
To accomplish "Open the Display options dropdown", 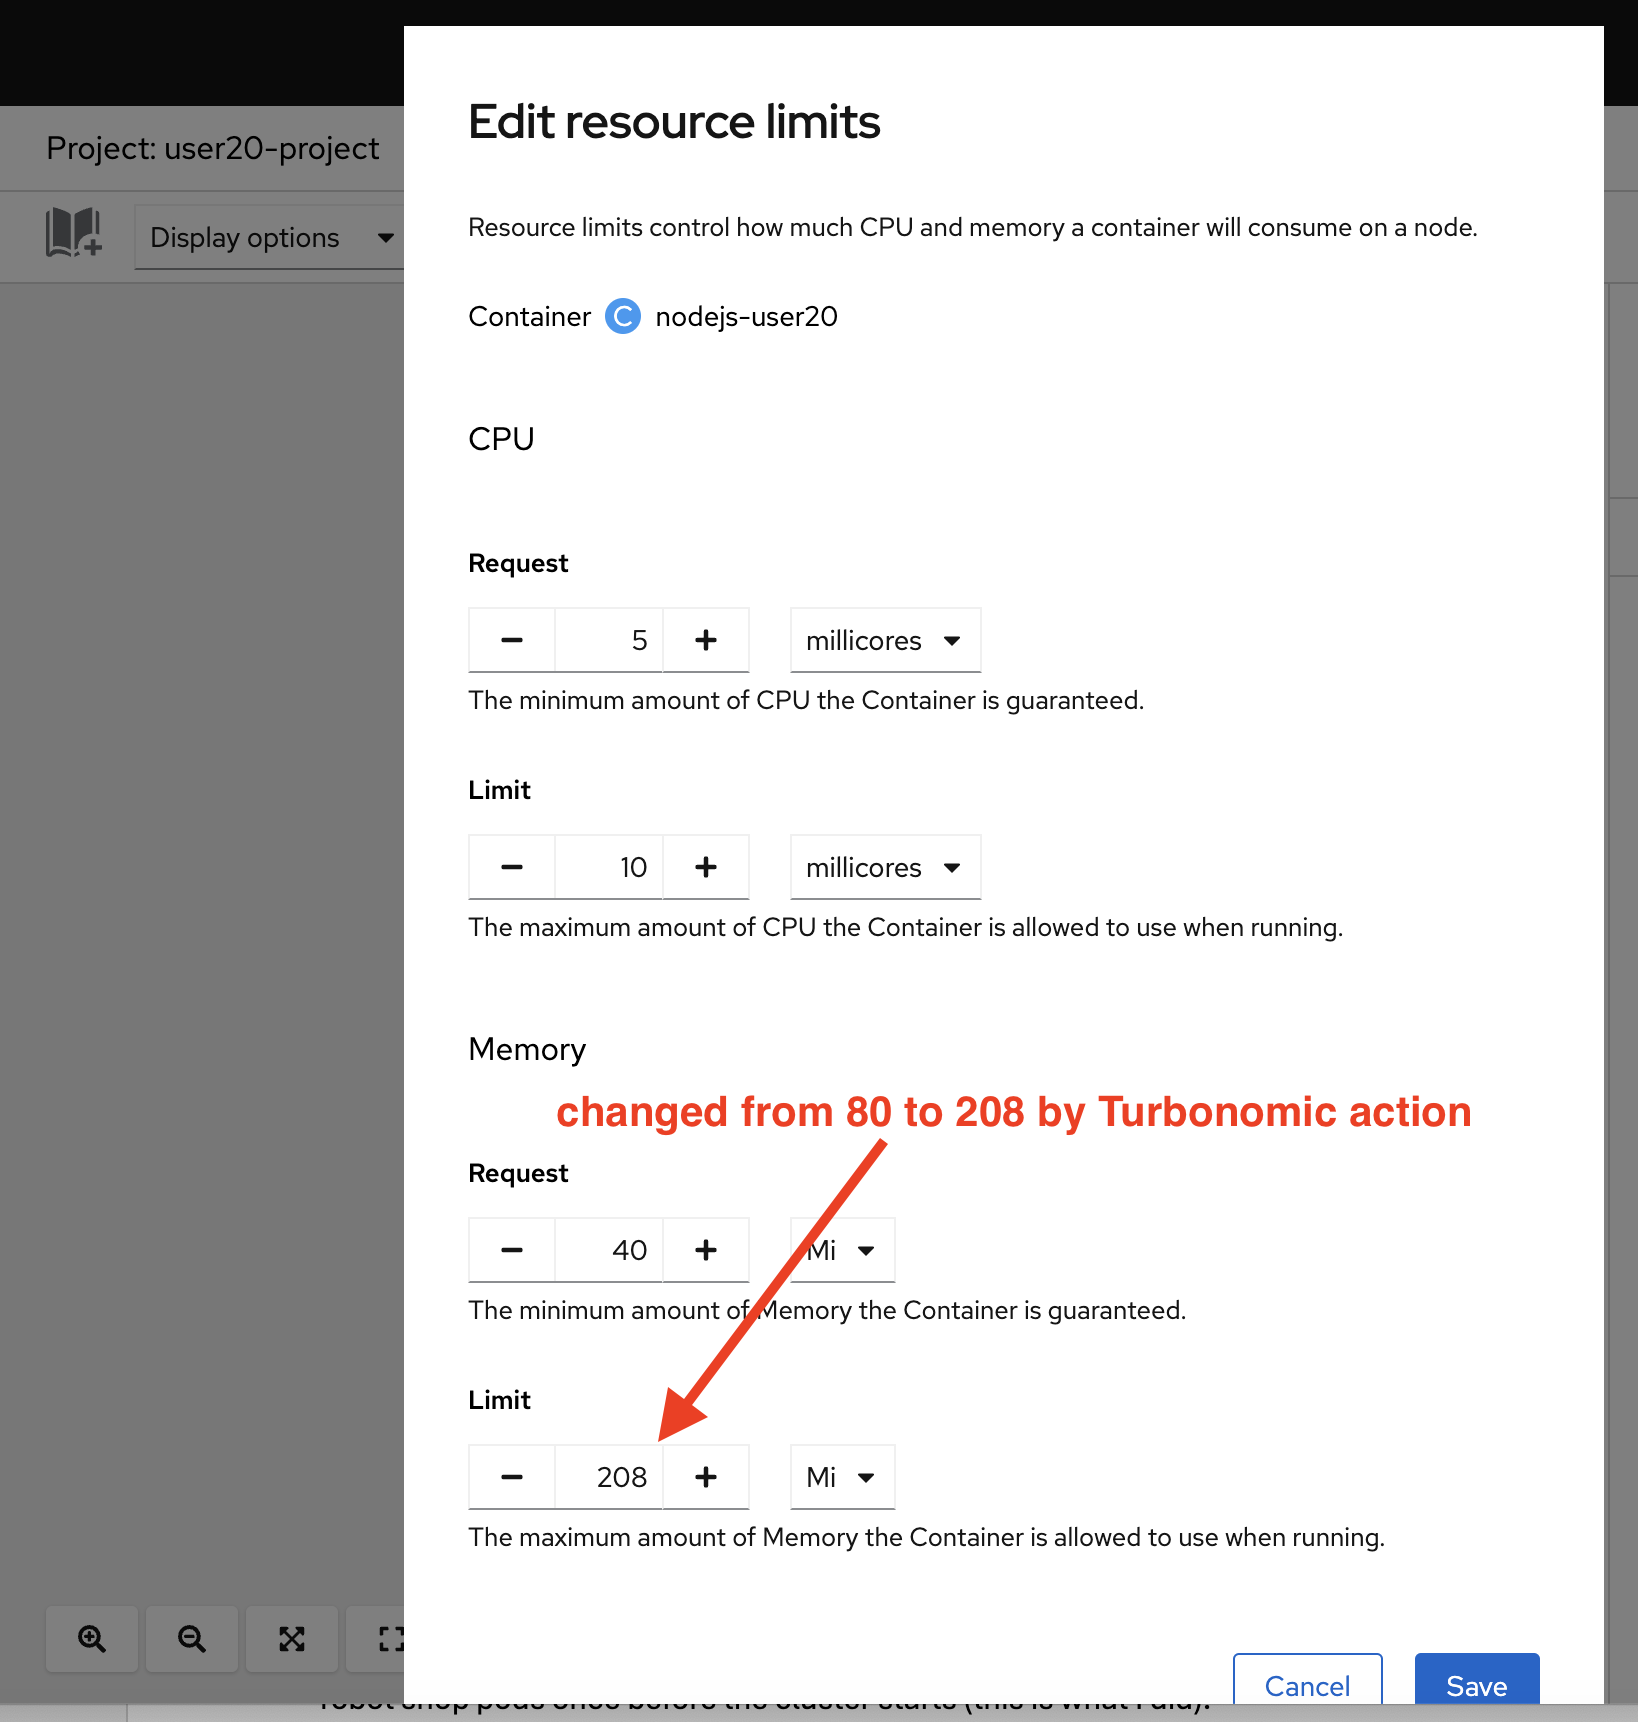I will [270, 238].
